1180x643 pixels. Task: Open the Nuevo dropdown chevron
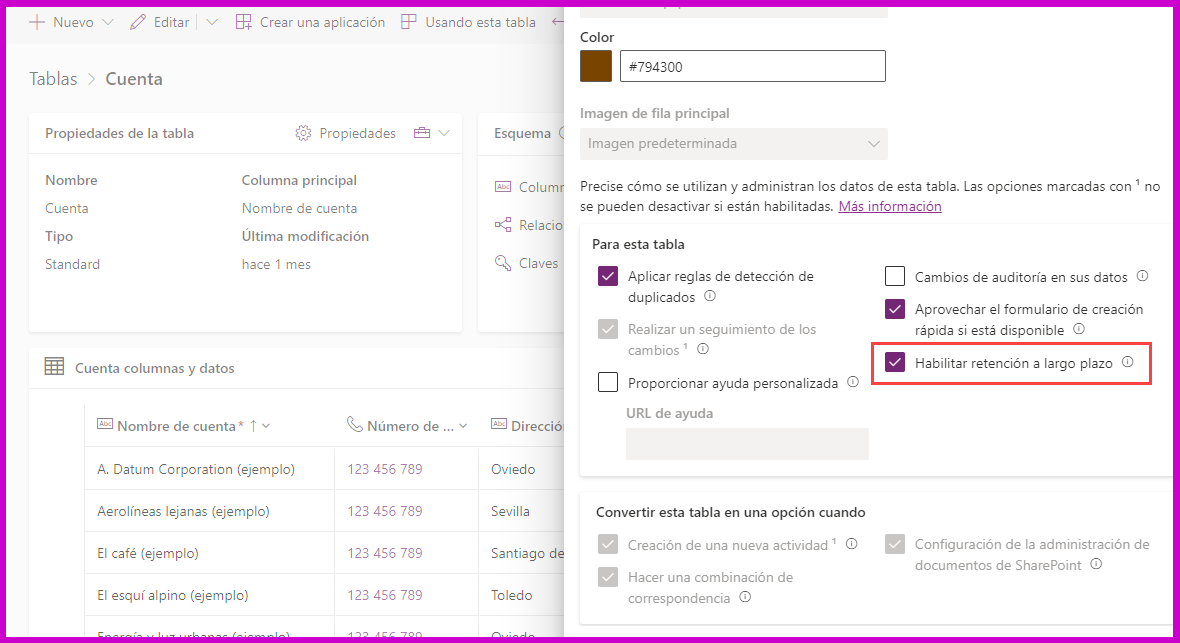click(x=108, y=23)
